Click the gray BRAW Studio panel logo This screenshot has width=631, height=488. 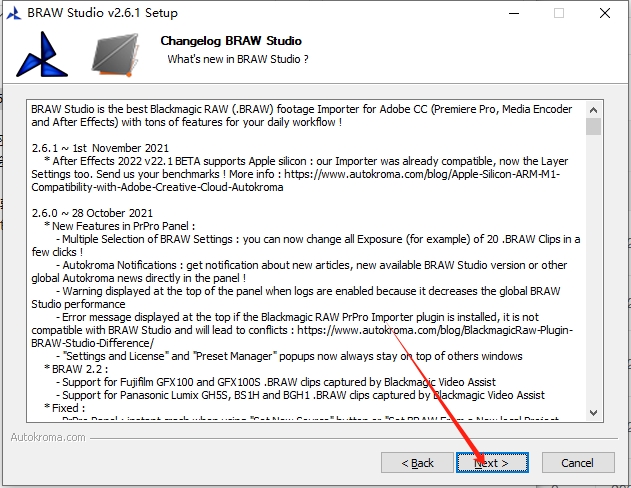point(115,55)
